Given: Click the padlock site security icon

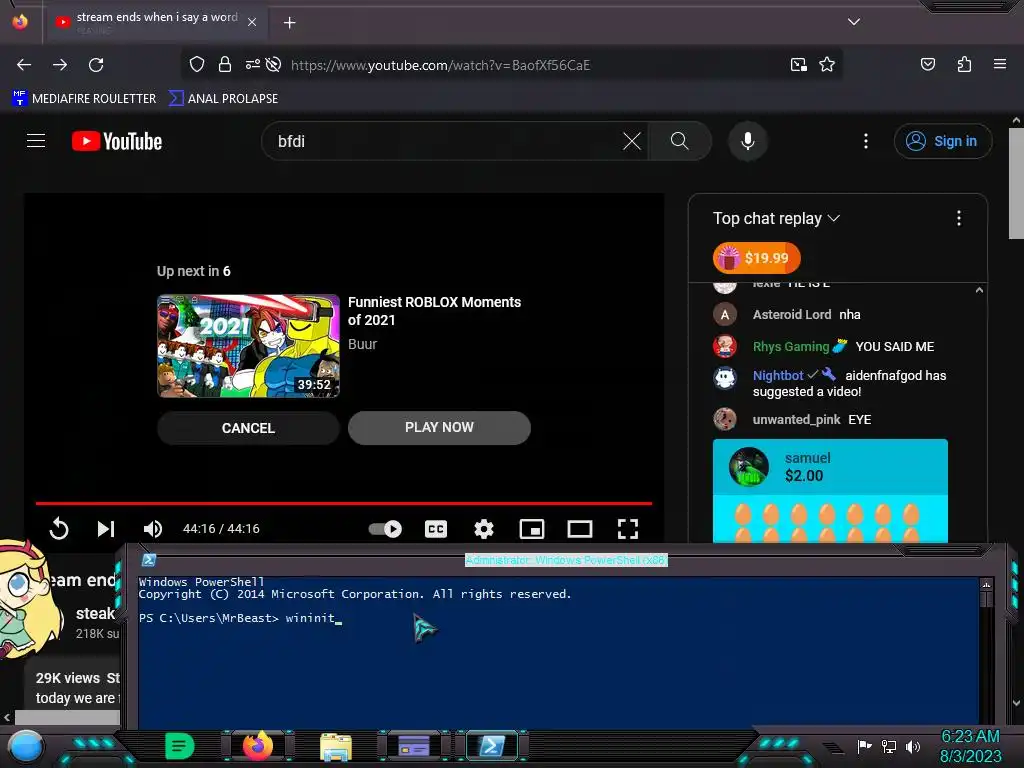Looking at the screenshot, I should [x=225, y=65].
